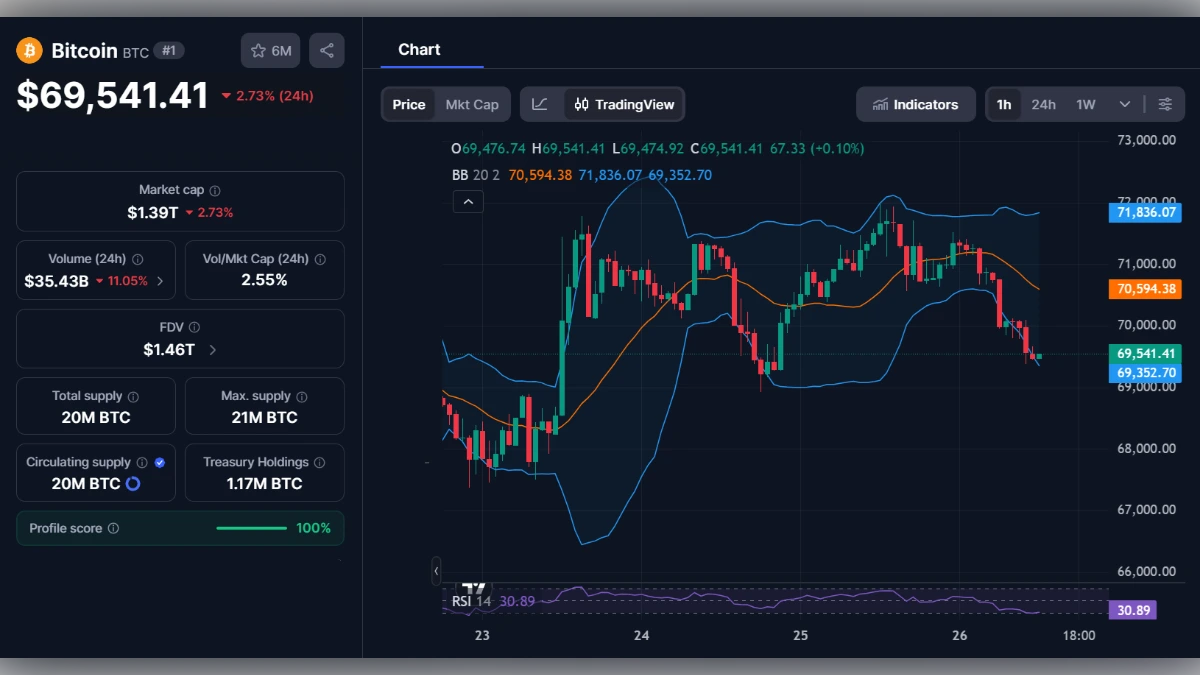Screen dimensions: 1200x675
Task: Select the line chart style icon
Action: point(540,103)
